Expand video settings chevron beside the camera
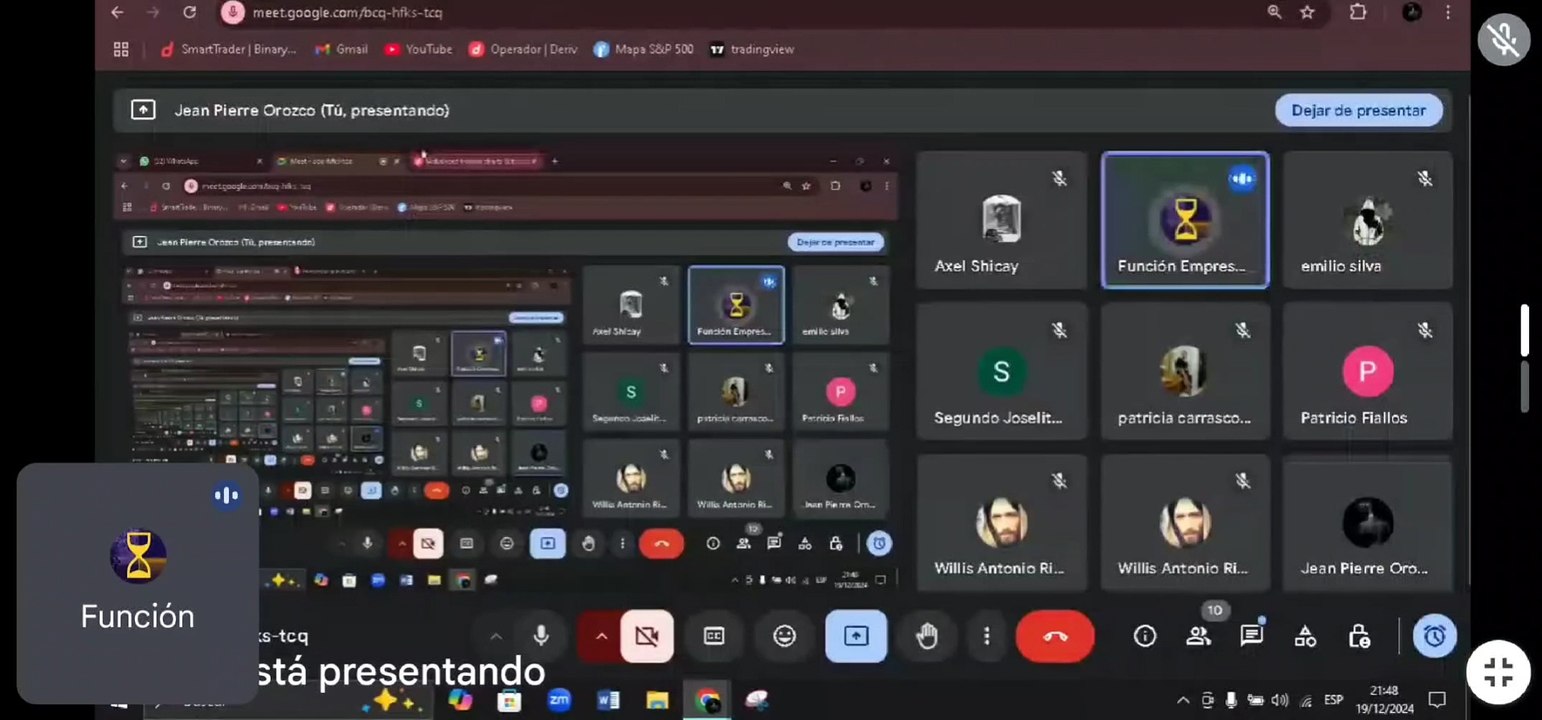Screen dimensions: 1542x720 click(x=602, y=636)
